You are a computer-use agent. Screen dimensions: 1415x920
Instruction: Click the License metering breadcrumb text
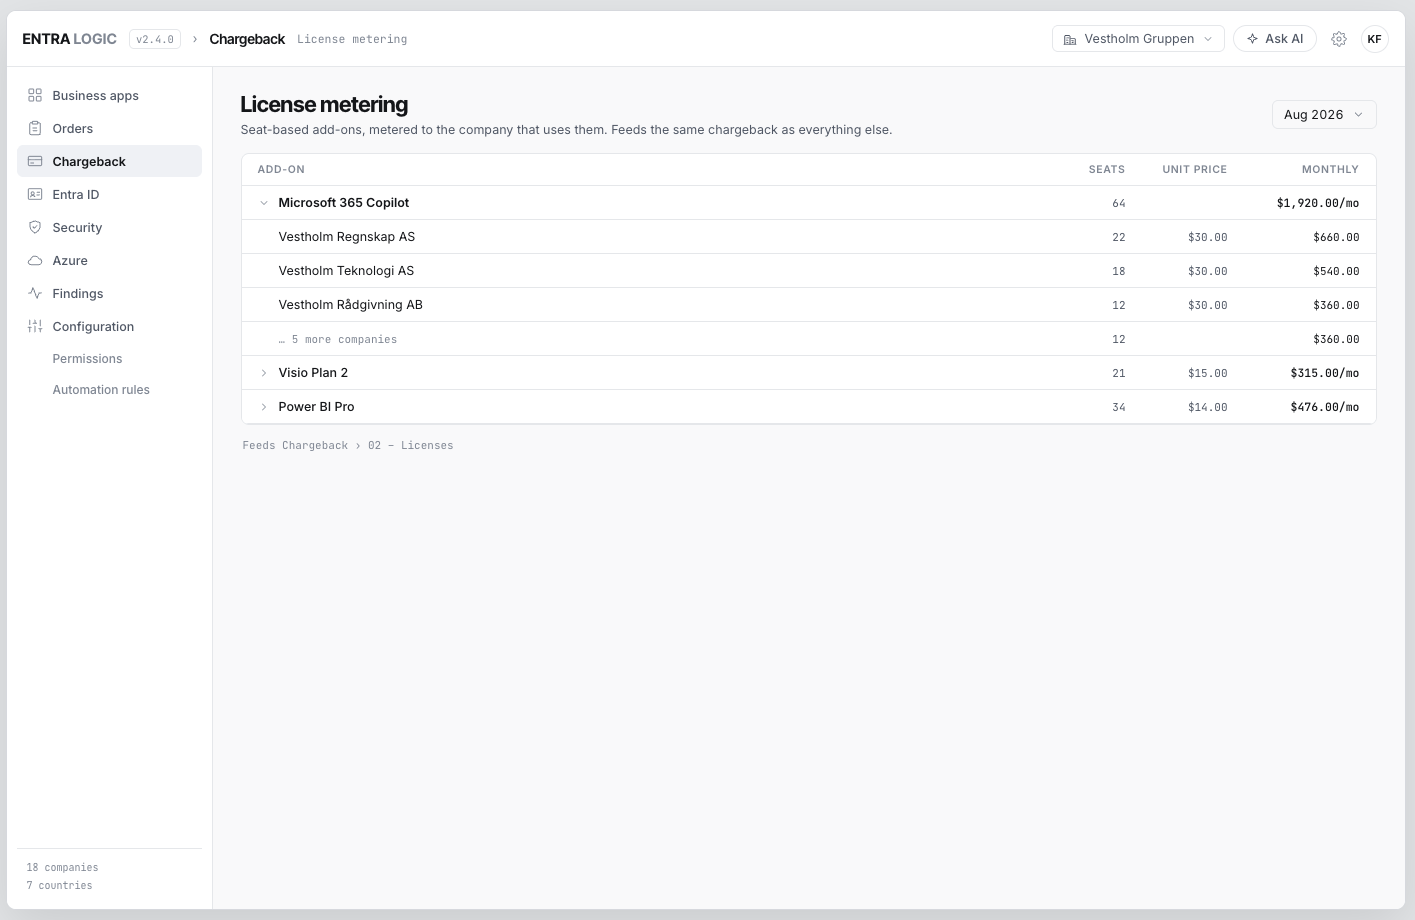tap(352, 39)
